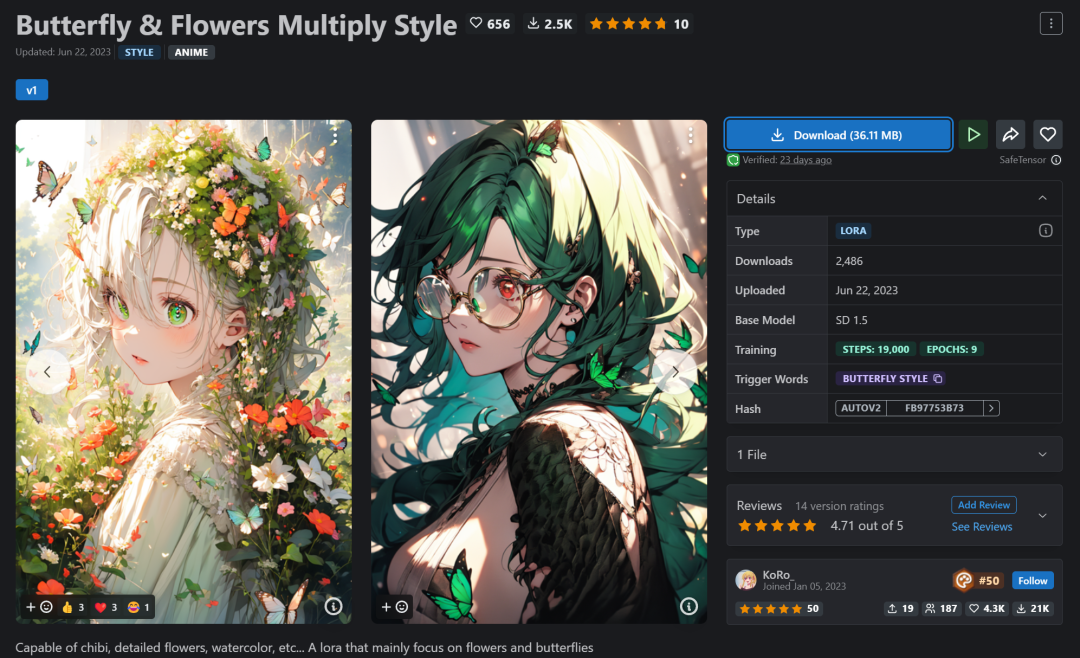
Task: Open LORA type info icon
Action: click(1045, 231)
